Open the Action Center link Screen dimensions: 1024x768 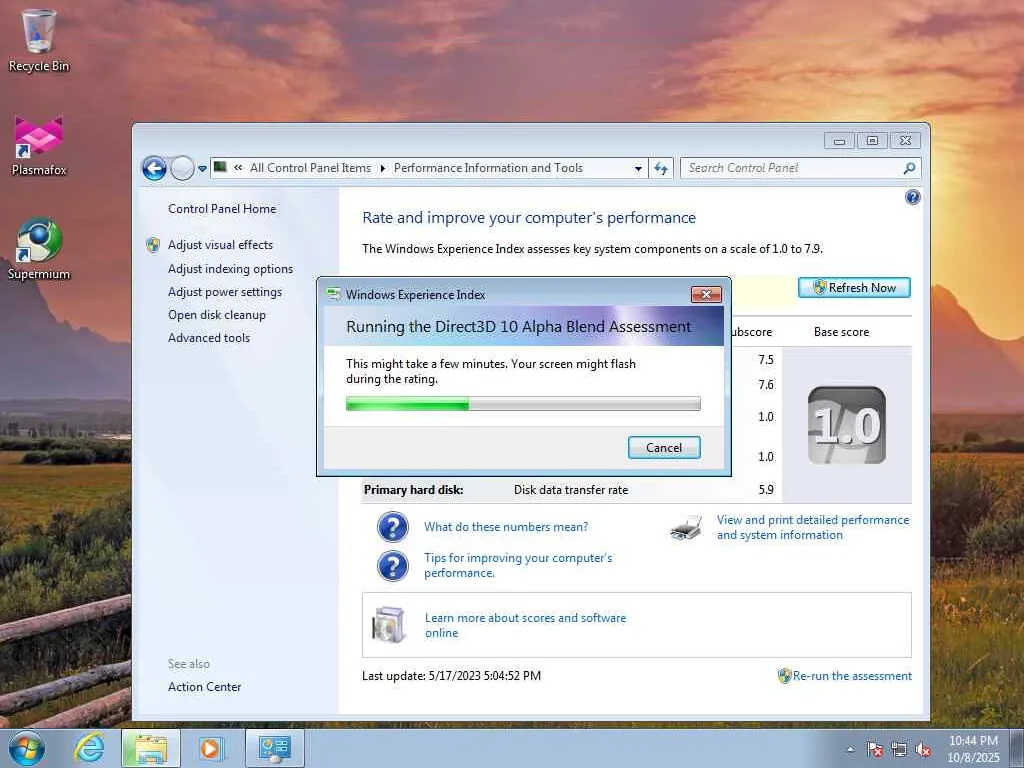204,687
